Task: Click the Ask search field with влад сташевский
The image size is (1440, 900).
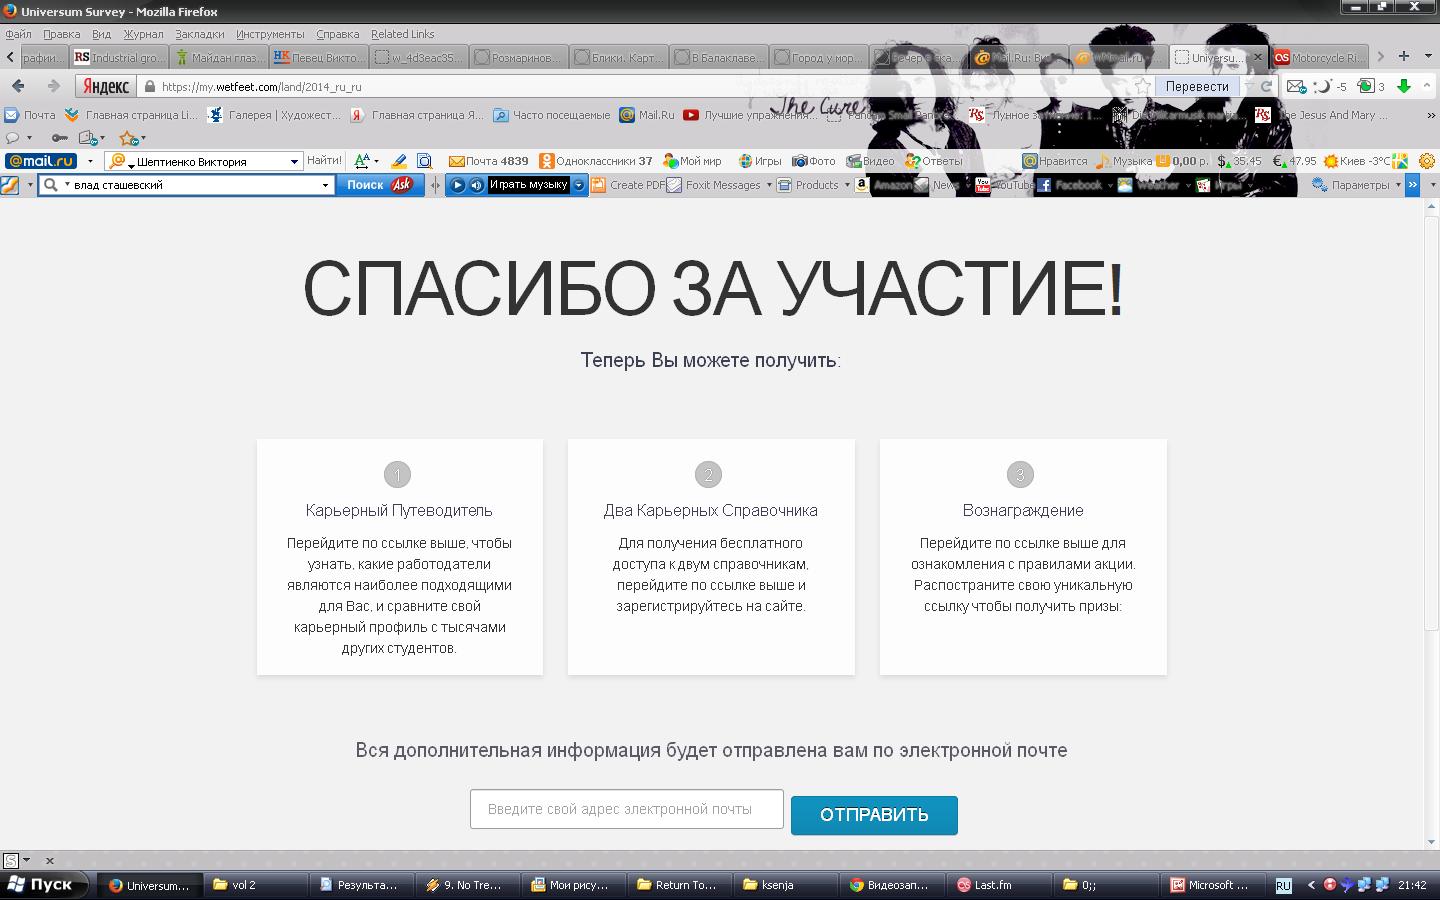Action: pyautogui.click(x=186, y=185)
